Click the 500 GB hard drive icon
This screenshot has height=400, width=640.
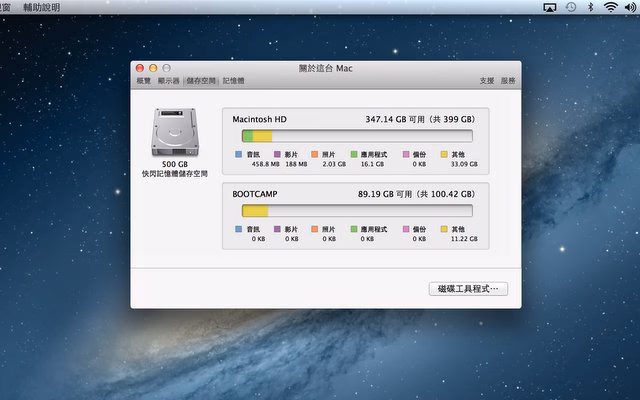[175, 132]
